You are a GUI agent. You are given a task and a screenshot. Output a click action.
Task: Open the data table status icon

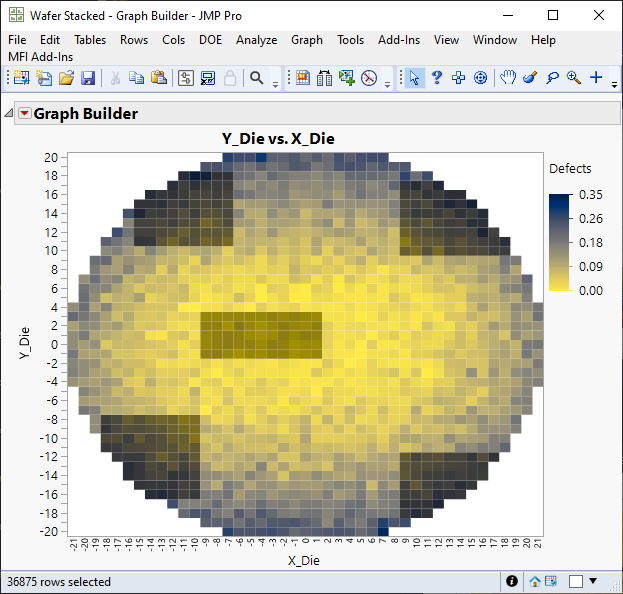(x=551, y=581)
